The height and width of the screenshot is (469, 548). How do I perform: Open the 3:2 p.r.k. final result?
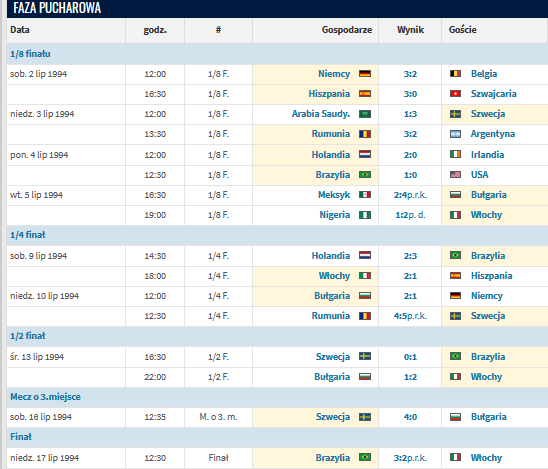point(410,458)
